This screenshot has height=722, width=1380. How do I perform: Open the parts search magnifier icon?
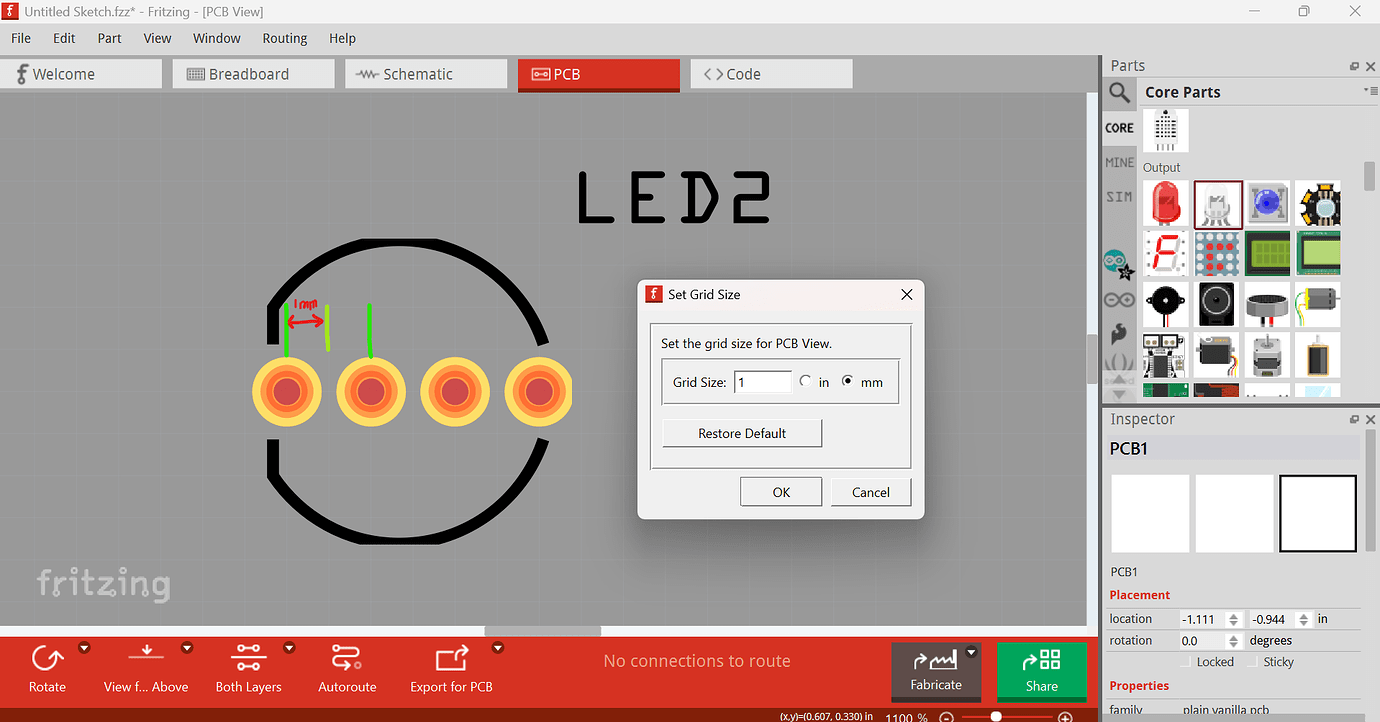pos(1119,93)
